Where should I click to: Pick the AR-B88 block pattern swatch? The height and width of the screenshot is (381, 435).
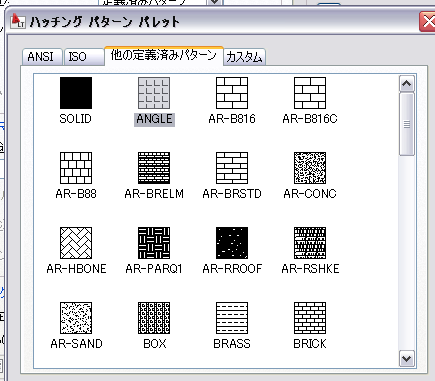tap(76, 168)
